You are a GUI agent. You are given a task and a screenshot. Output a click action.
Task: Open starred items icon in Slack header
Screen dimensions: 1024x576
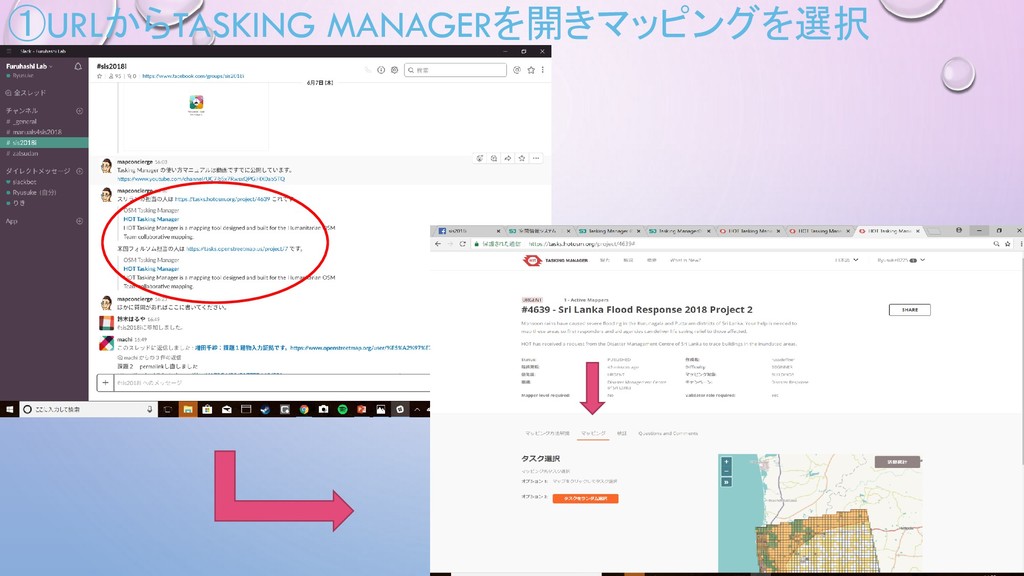(531, 70)
